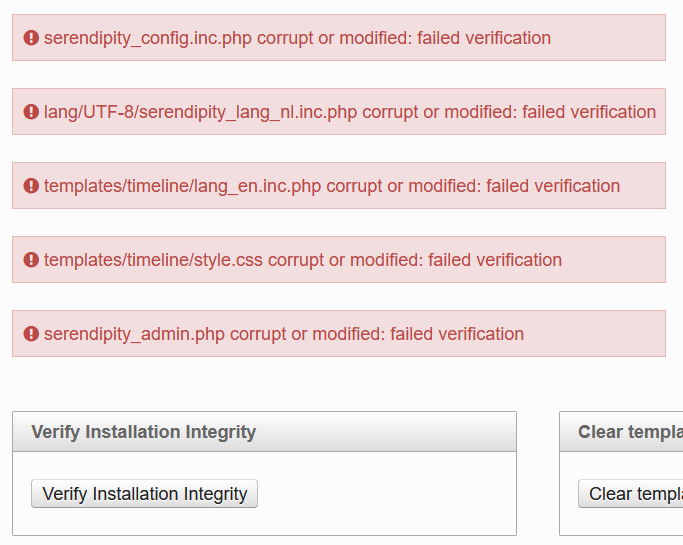Click the Clear template panel heading
The image size is (683, 545).
click(630, 432)
